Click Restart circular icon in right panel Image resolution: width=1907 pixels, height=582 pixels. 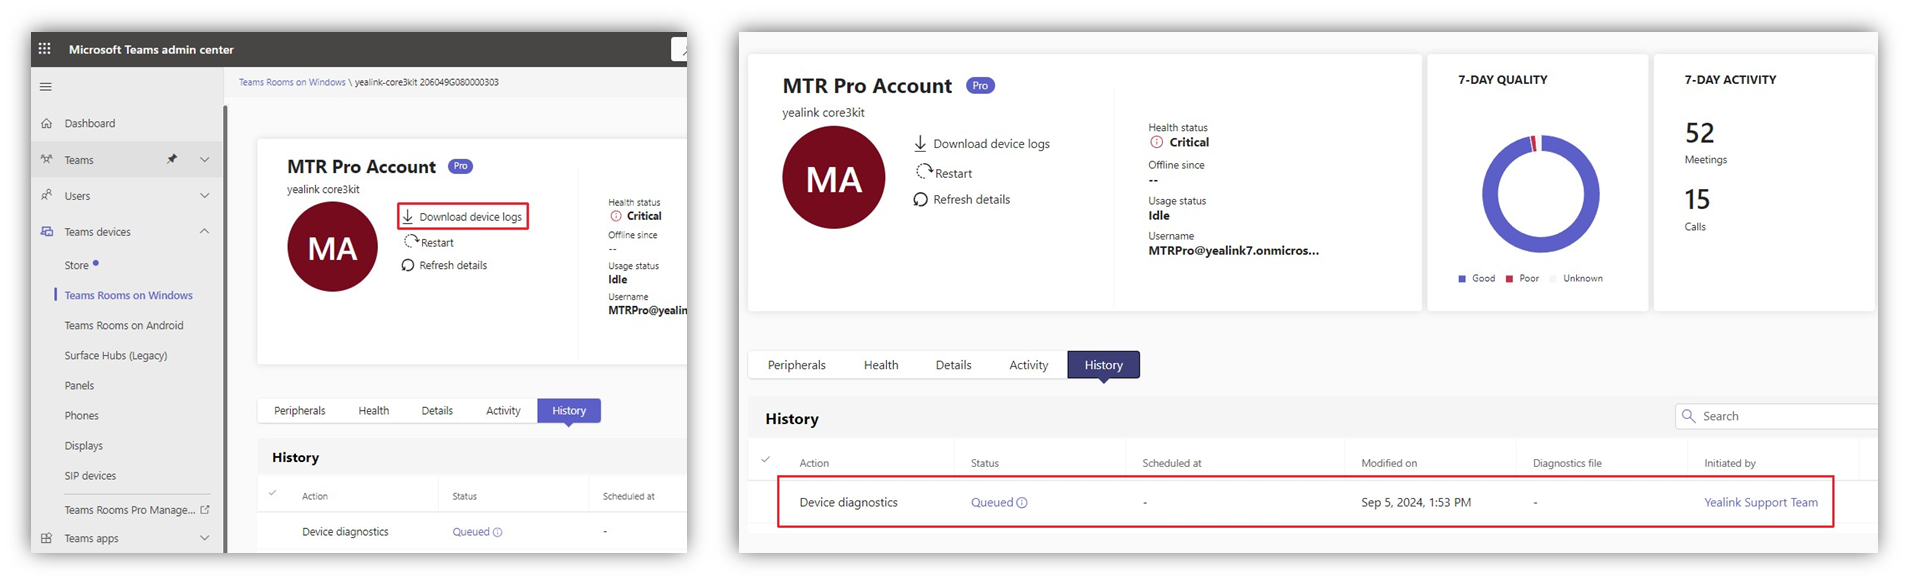924,172
